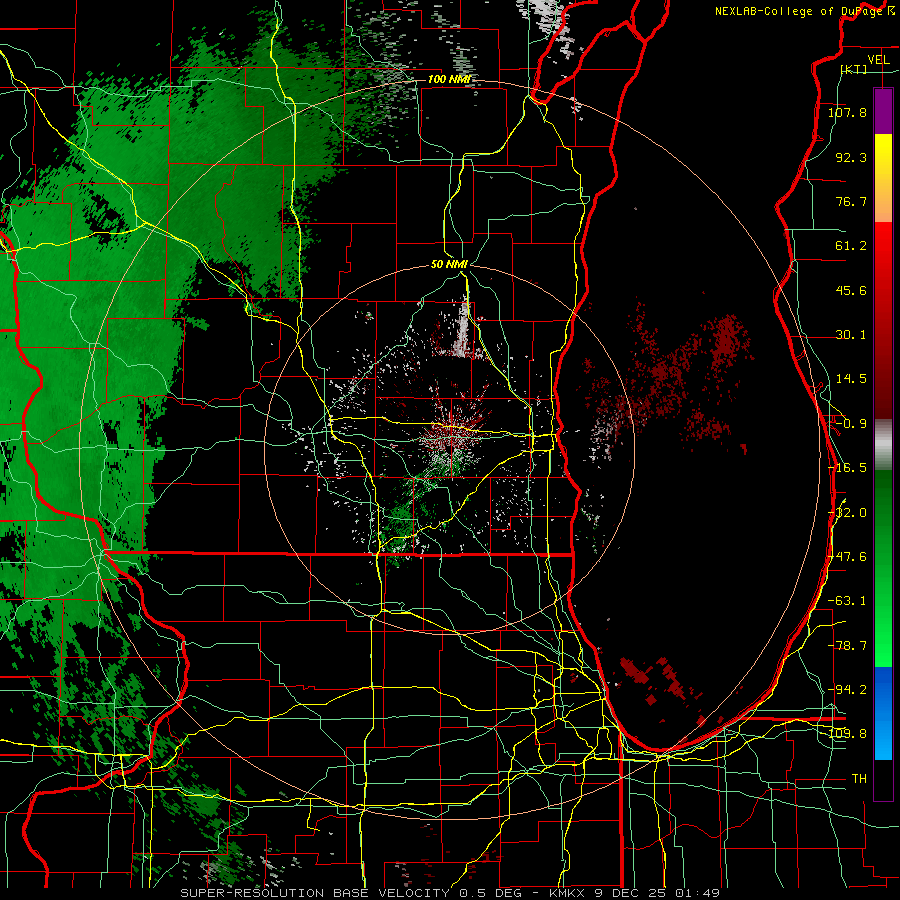Select the -78.7 scale value

[x=847, y=646]
